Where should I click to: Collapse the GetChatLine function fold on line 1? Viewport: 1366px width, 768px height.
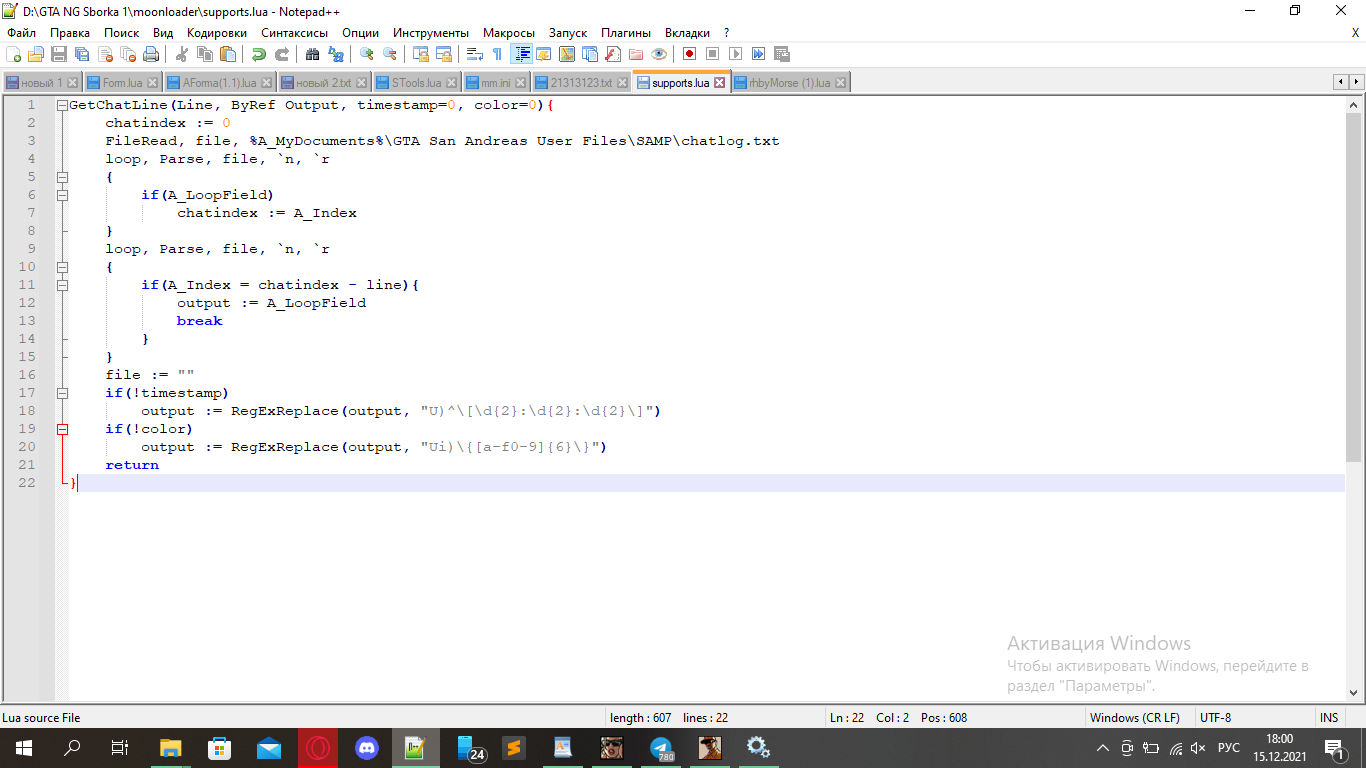point(62,105)
